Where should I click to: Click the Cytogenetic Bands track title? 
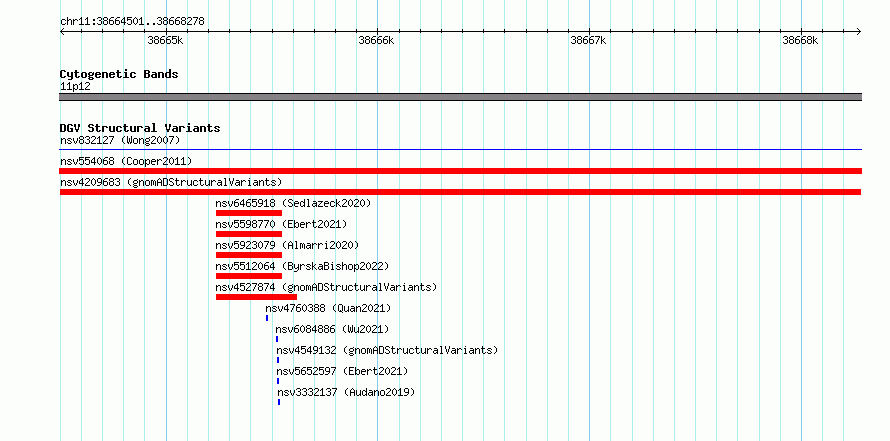119,74
